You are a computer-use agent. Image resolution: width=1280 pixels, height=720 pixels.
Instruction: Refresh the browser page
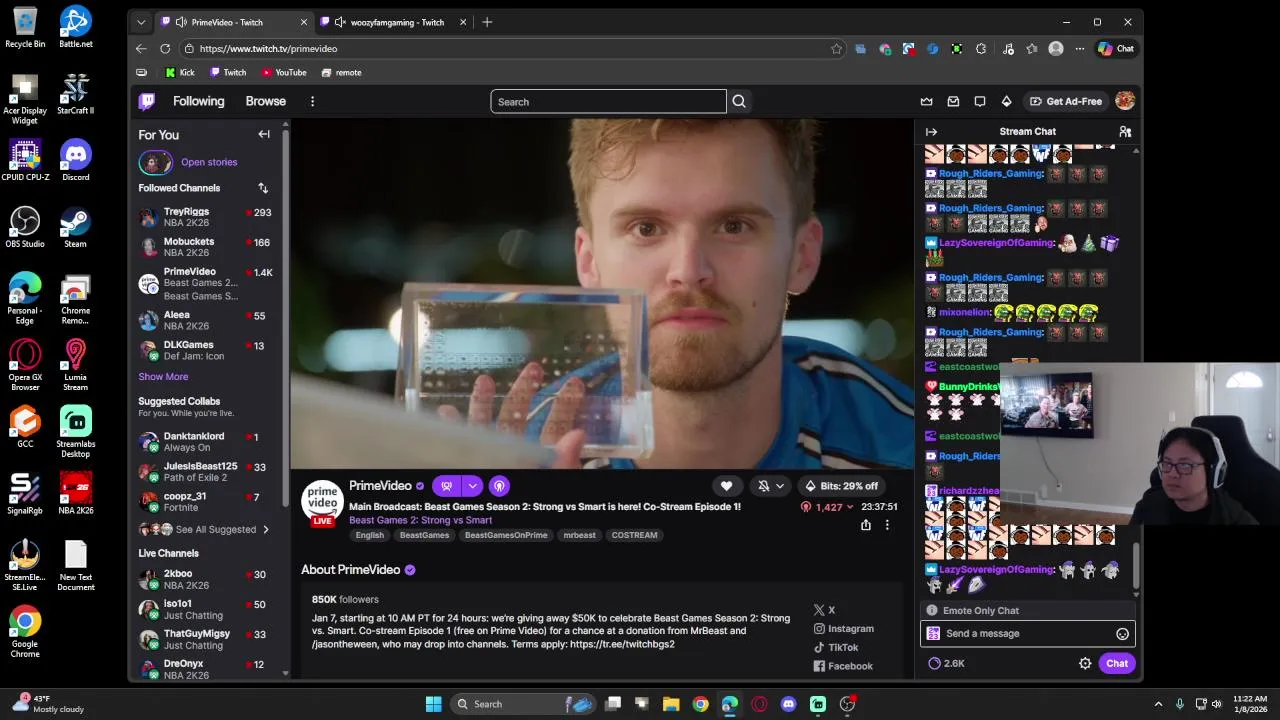tap(165, 48)
